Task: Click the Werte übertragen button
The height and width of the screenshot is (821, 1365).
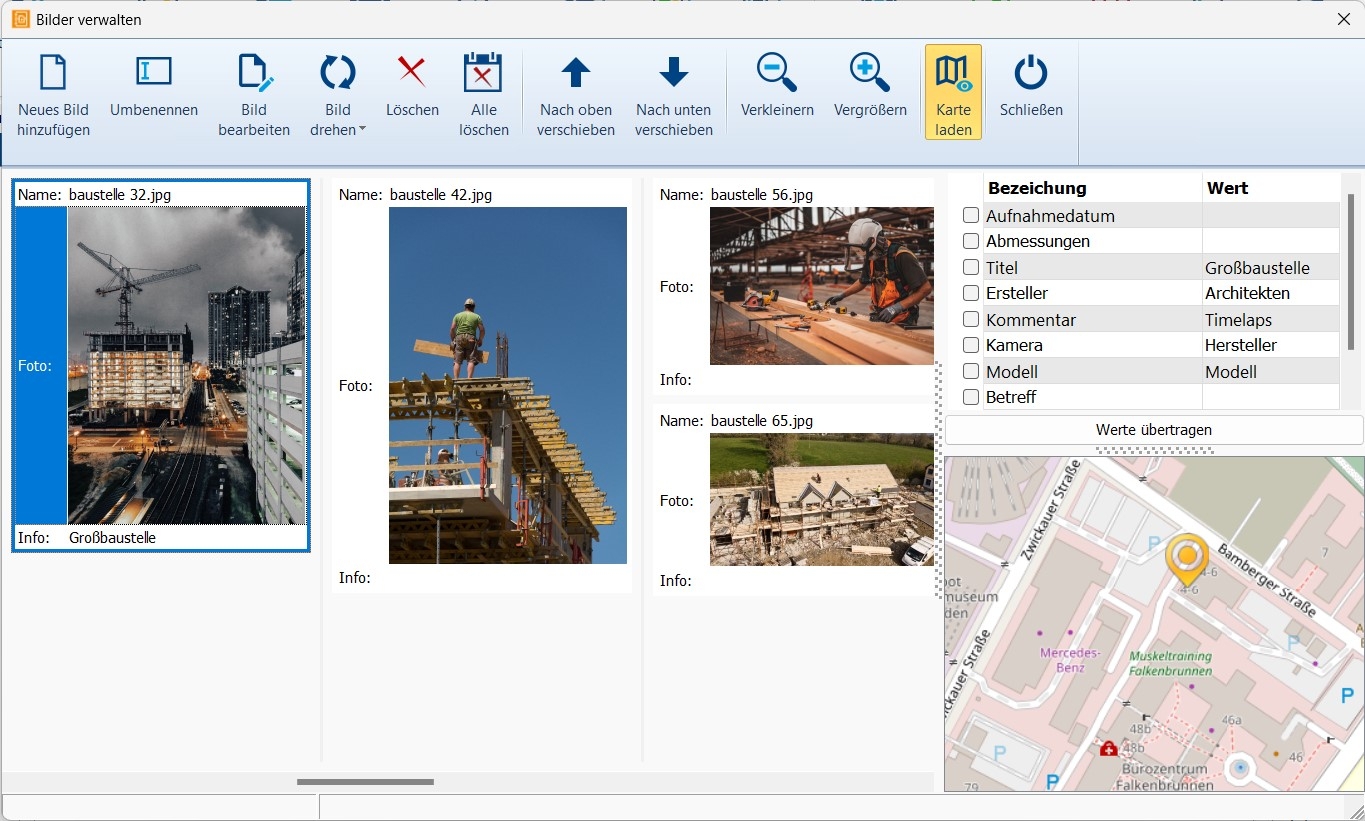Action: [x=1153, y=430]
